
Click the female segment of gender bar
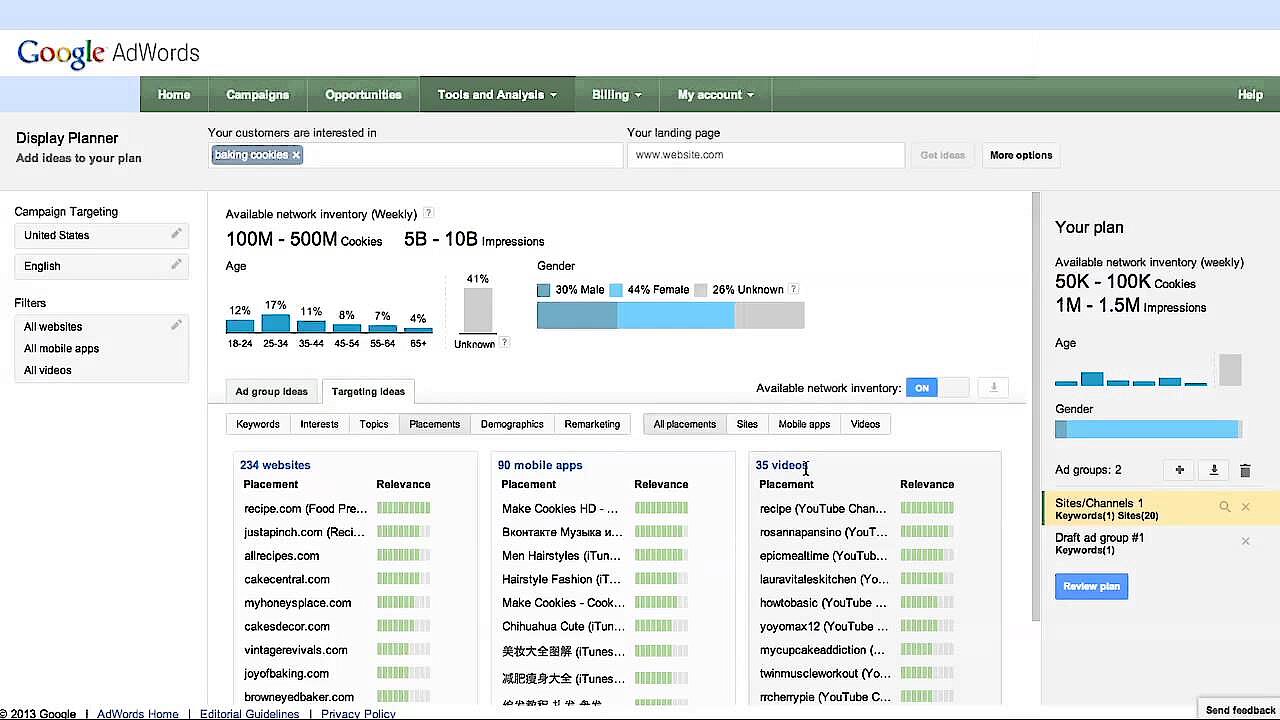pyautogui.click(x=675, y=316)
